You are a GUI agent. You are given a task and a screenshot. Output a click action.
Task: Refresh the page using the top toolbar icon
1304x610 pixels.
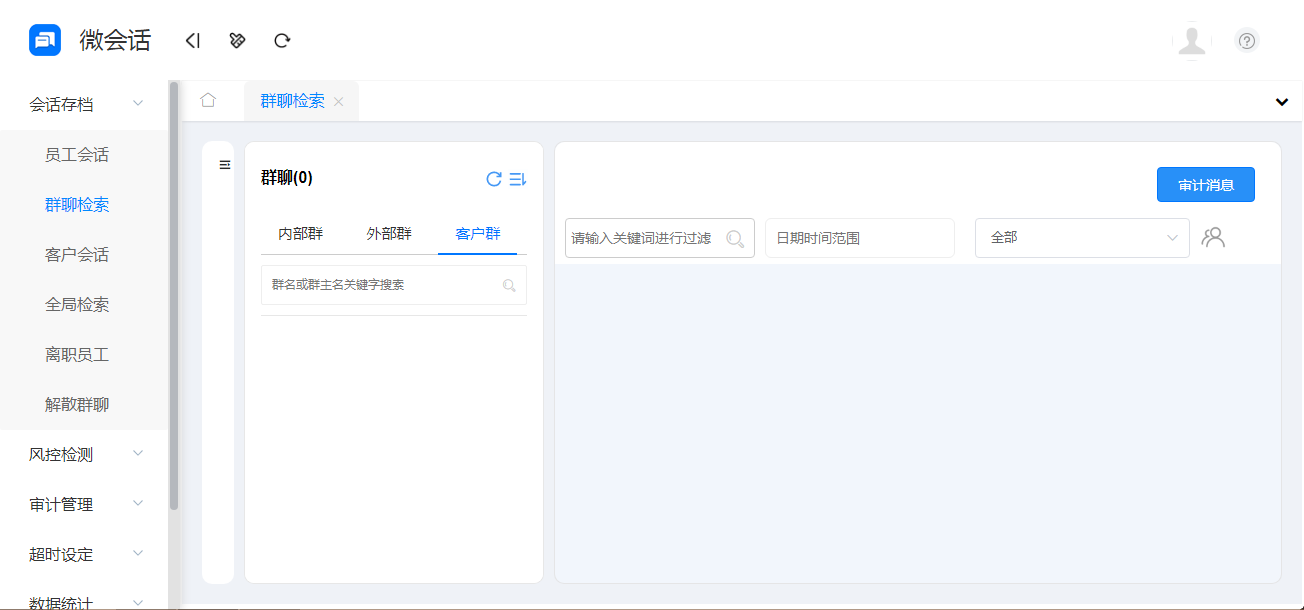282,40
